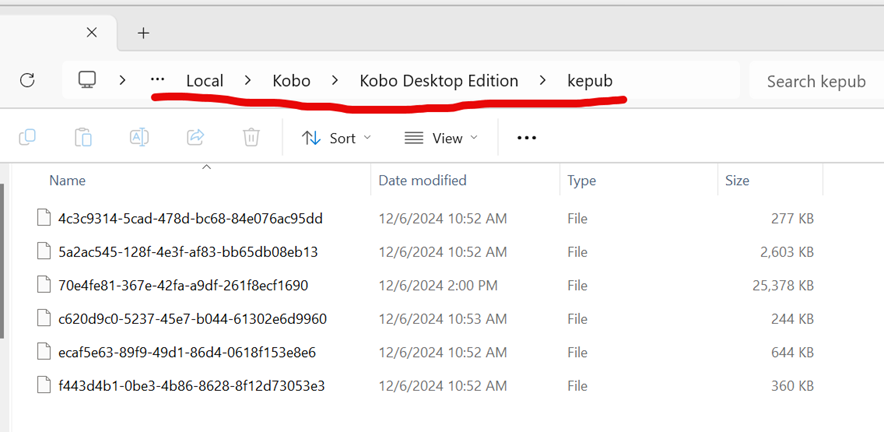Open the See more three-dots menu
Screen dimensions: 884x432
[527, 138]
